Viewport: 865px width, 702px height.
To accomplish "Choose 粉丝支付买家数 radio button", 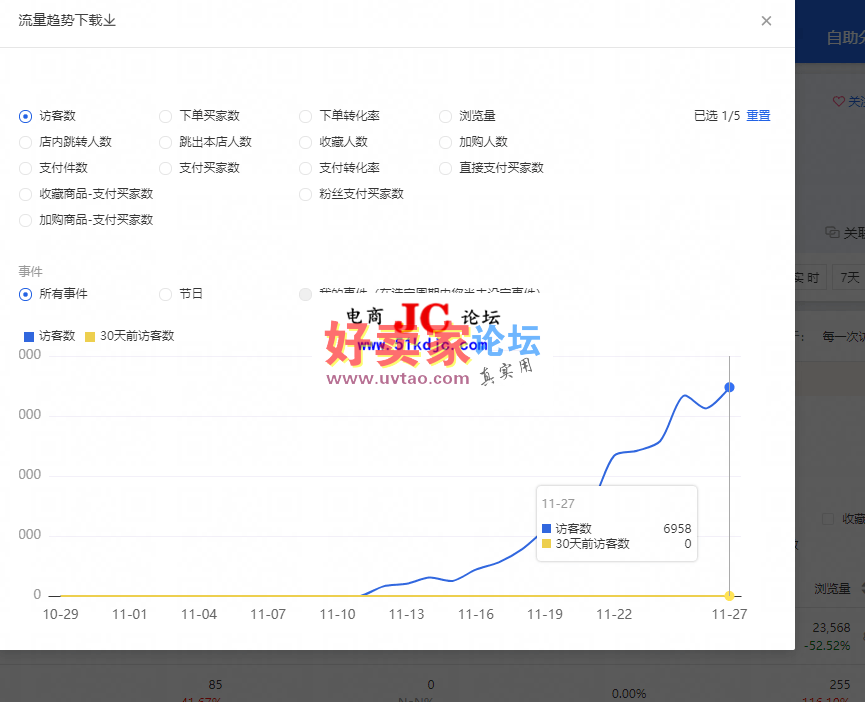I will [x=306, y=194].
